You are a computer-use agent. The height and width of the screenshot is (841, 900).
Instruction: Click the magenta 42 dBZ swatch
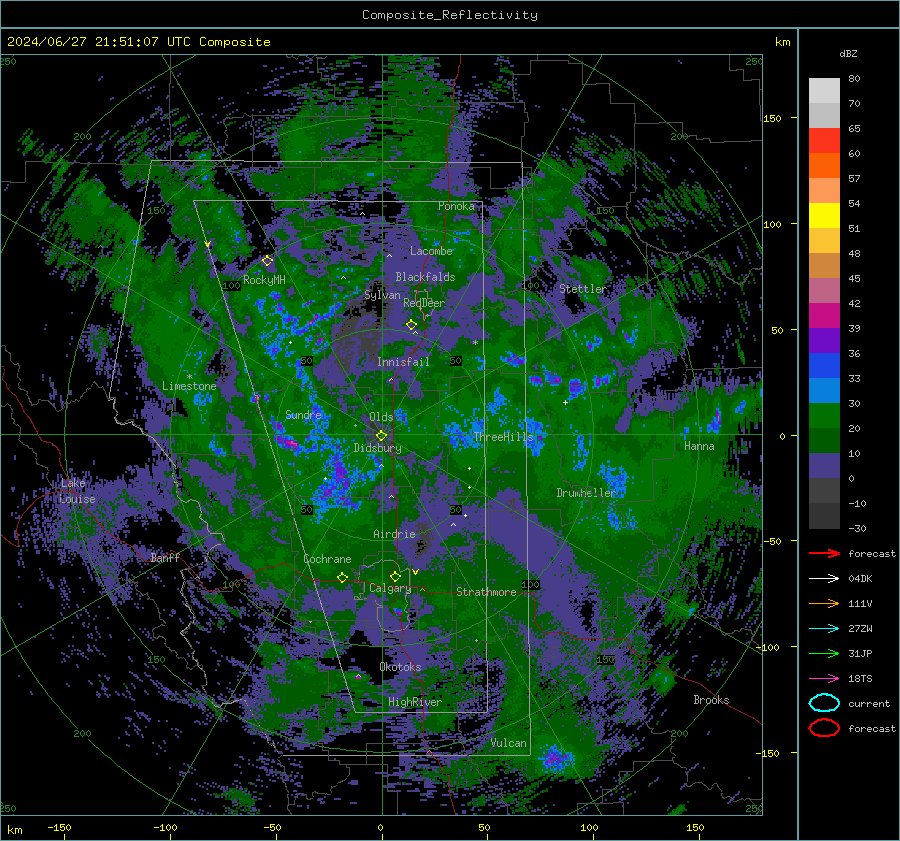coord(824,316)
